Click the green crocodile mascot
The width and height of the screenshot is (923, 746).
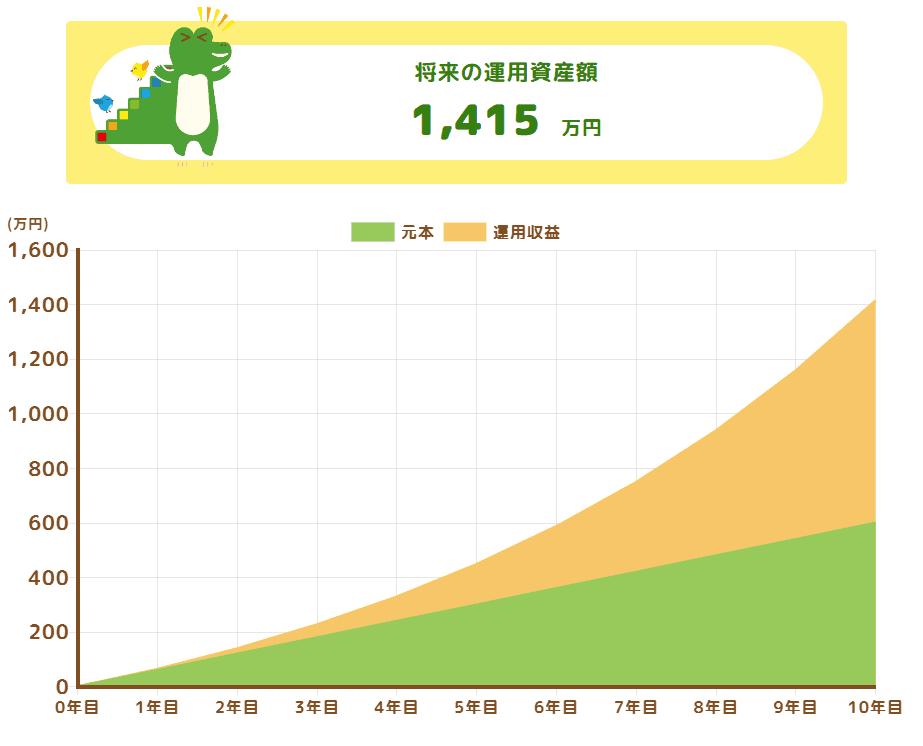click(195, 95)
